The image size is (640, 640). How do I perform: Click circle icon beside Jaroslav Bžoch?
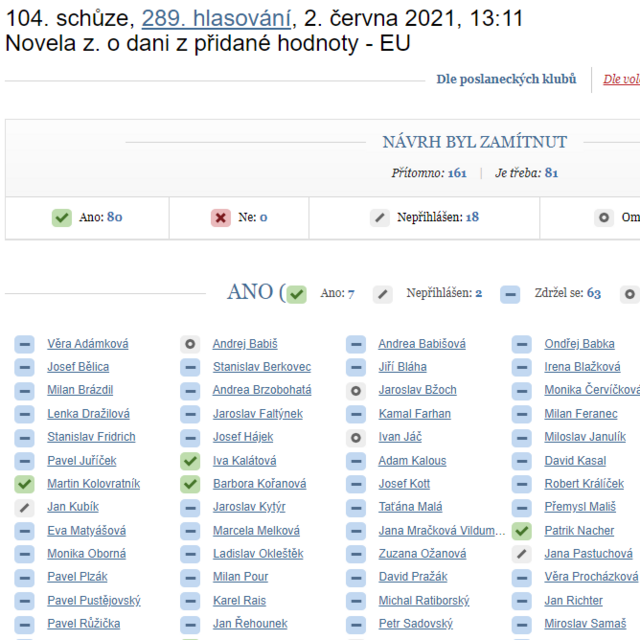[355, 391]
